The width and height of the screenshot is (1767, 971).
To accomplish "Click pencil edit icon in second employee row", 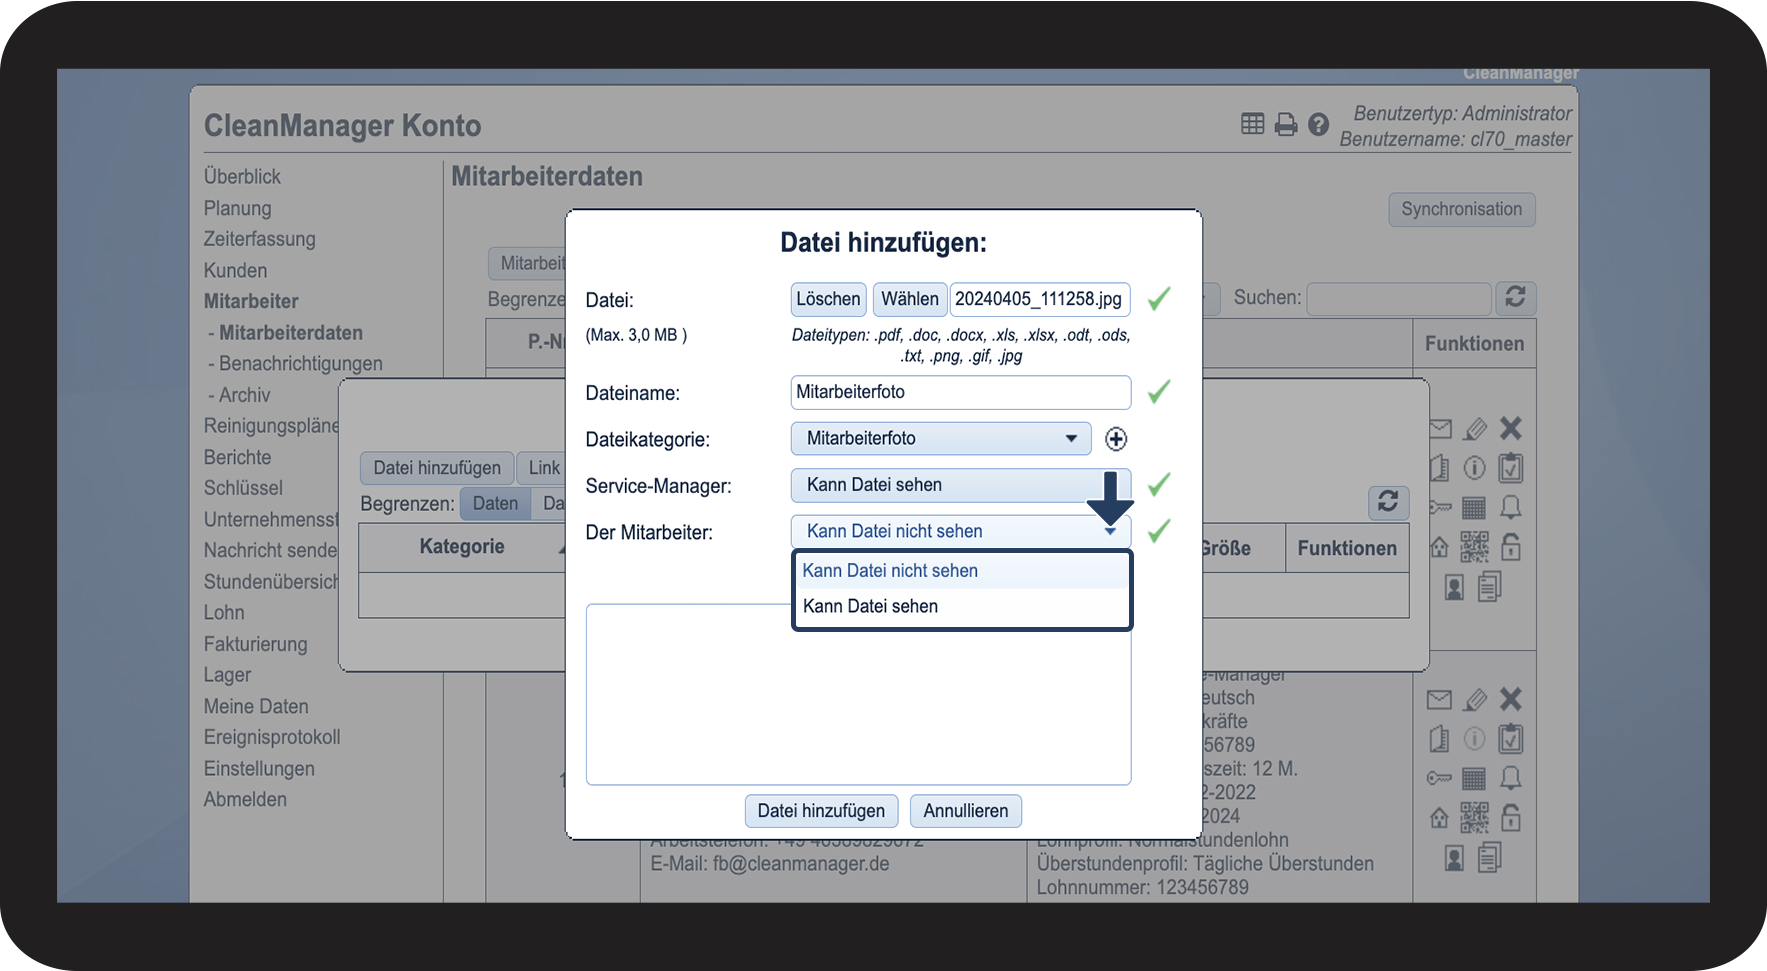I will click(x=1475, y=700).
